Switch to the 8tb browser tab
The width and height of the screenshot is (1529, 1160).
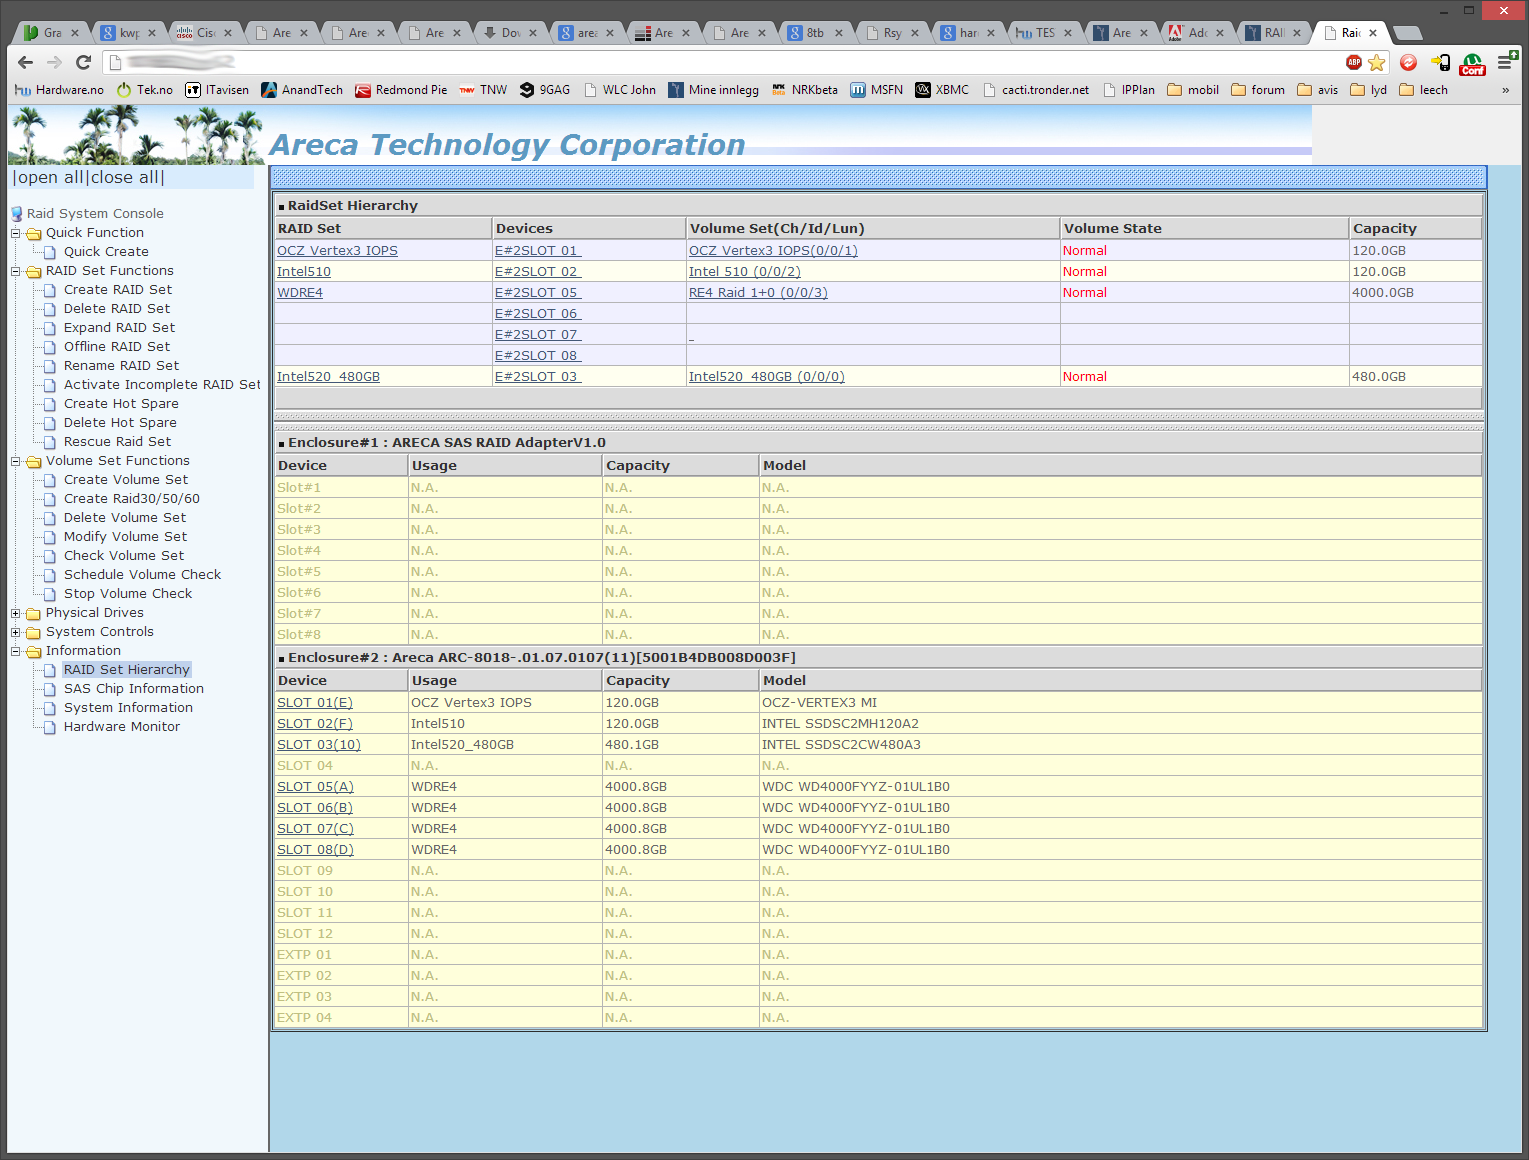815,33
